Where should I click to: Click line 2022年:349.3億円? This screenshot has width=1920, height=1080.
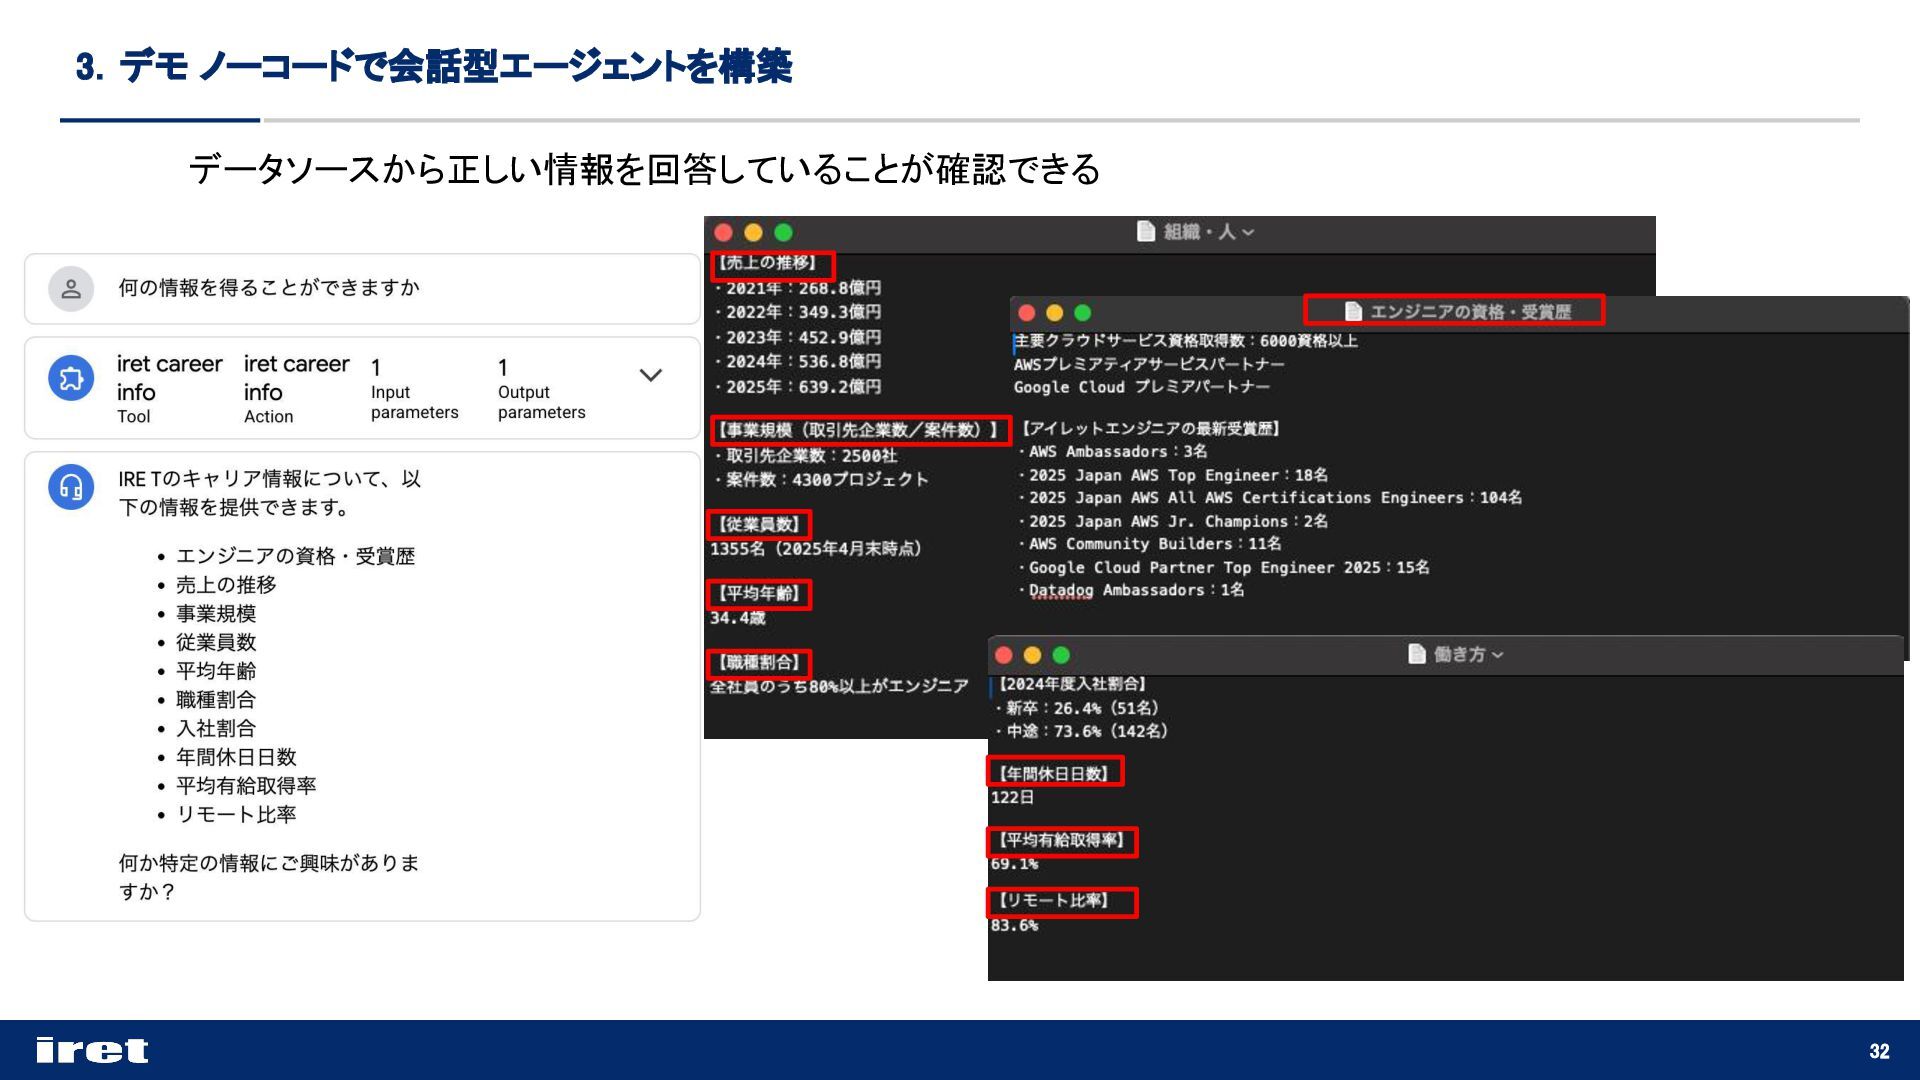point(798,312)
